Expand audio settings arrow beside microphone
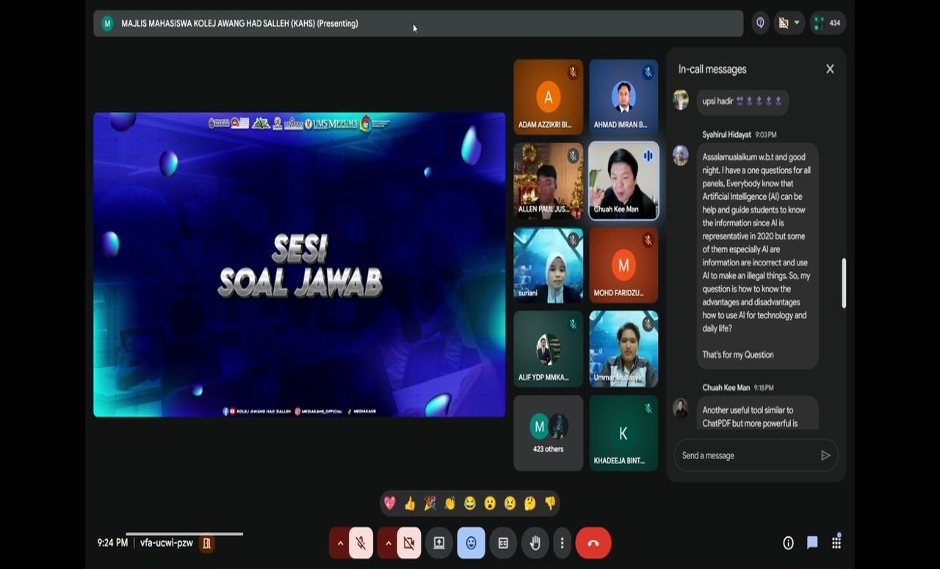Viewport: 941px width, 570px height. 340,543
